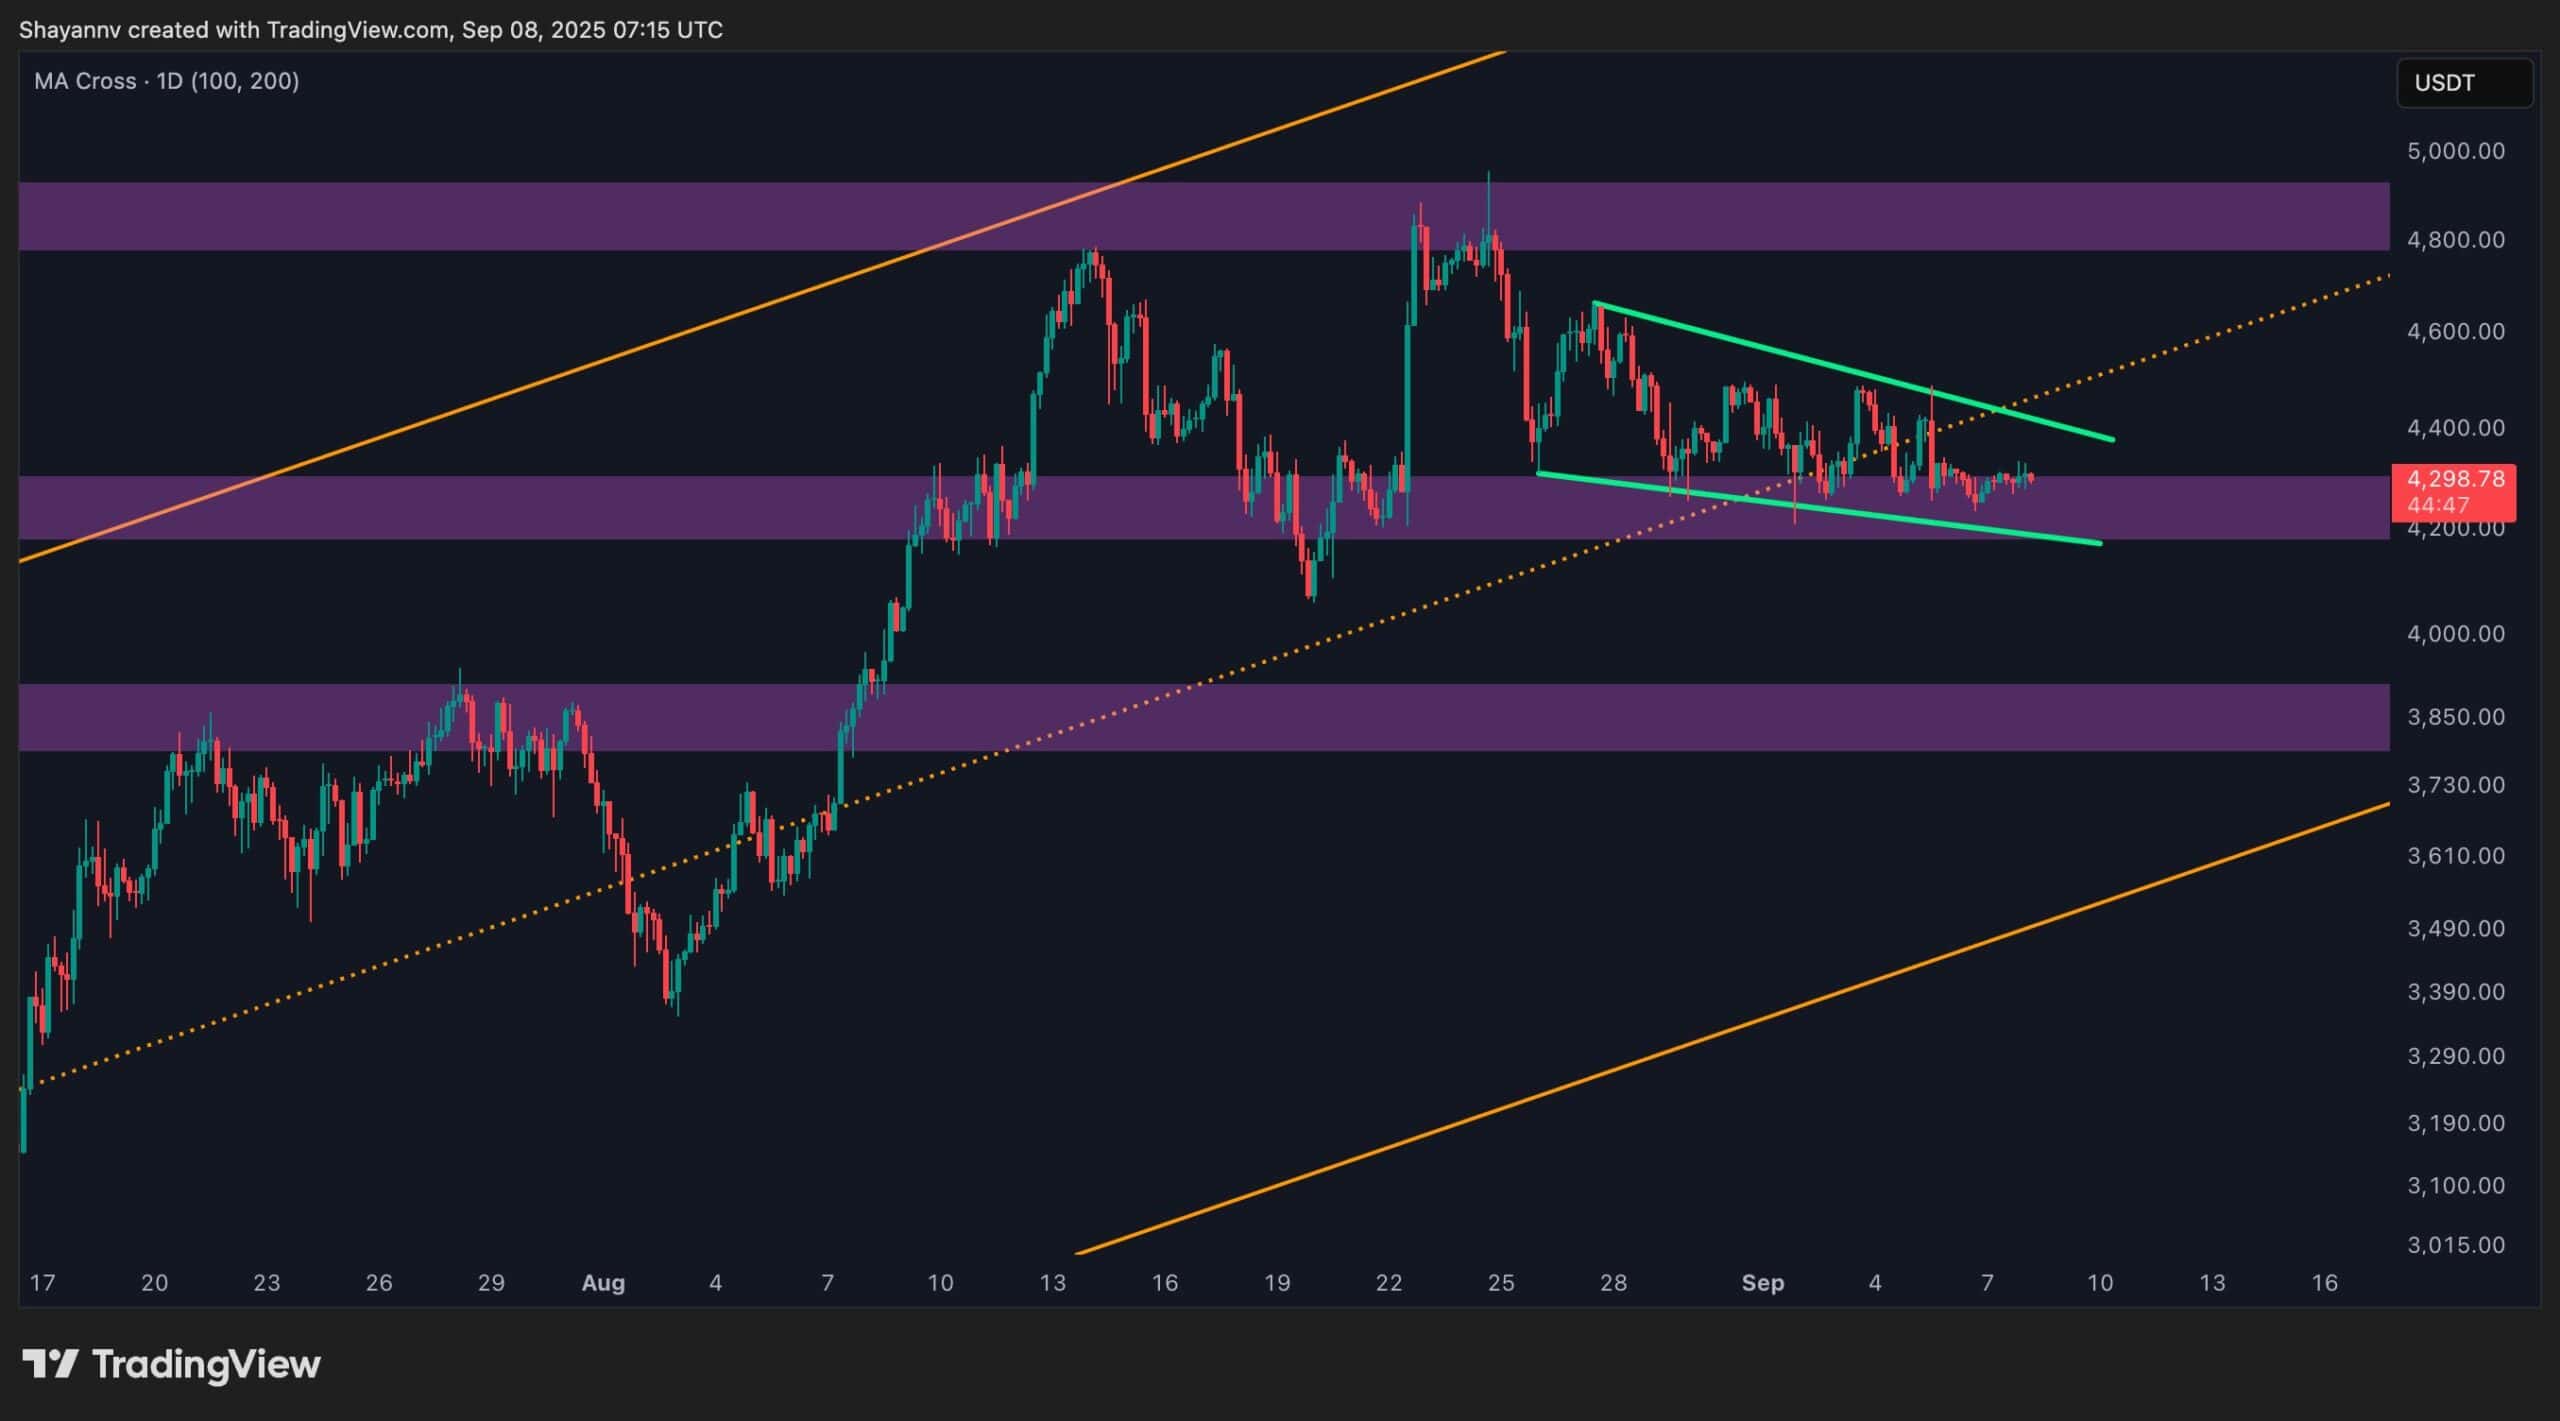Click the 22 date label on time axis

point(1389,1283)
